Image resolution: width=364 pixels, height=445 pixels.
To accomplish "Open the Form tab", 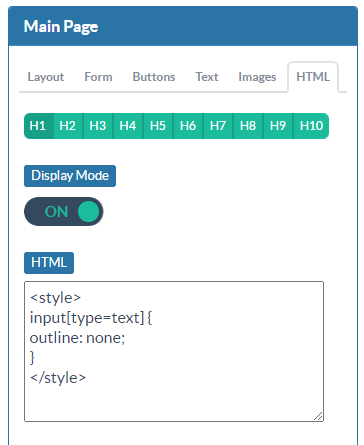I will 98,77.
